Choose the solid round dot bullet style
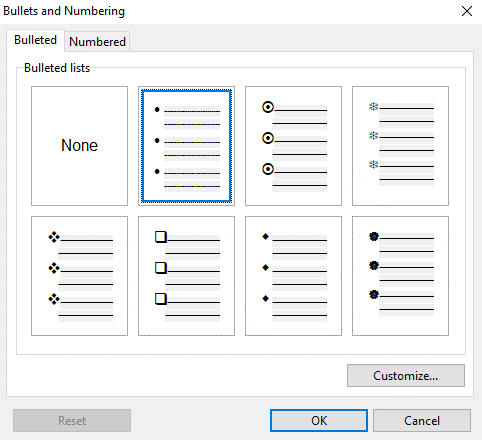The width and height of the screenshot is (482, 440). click(186, 146)
